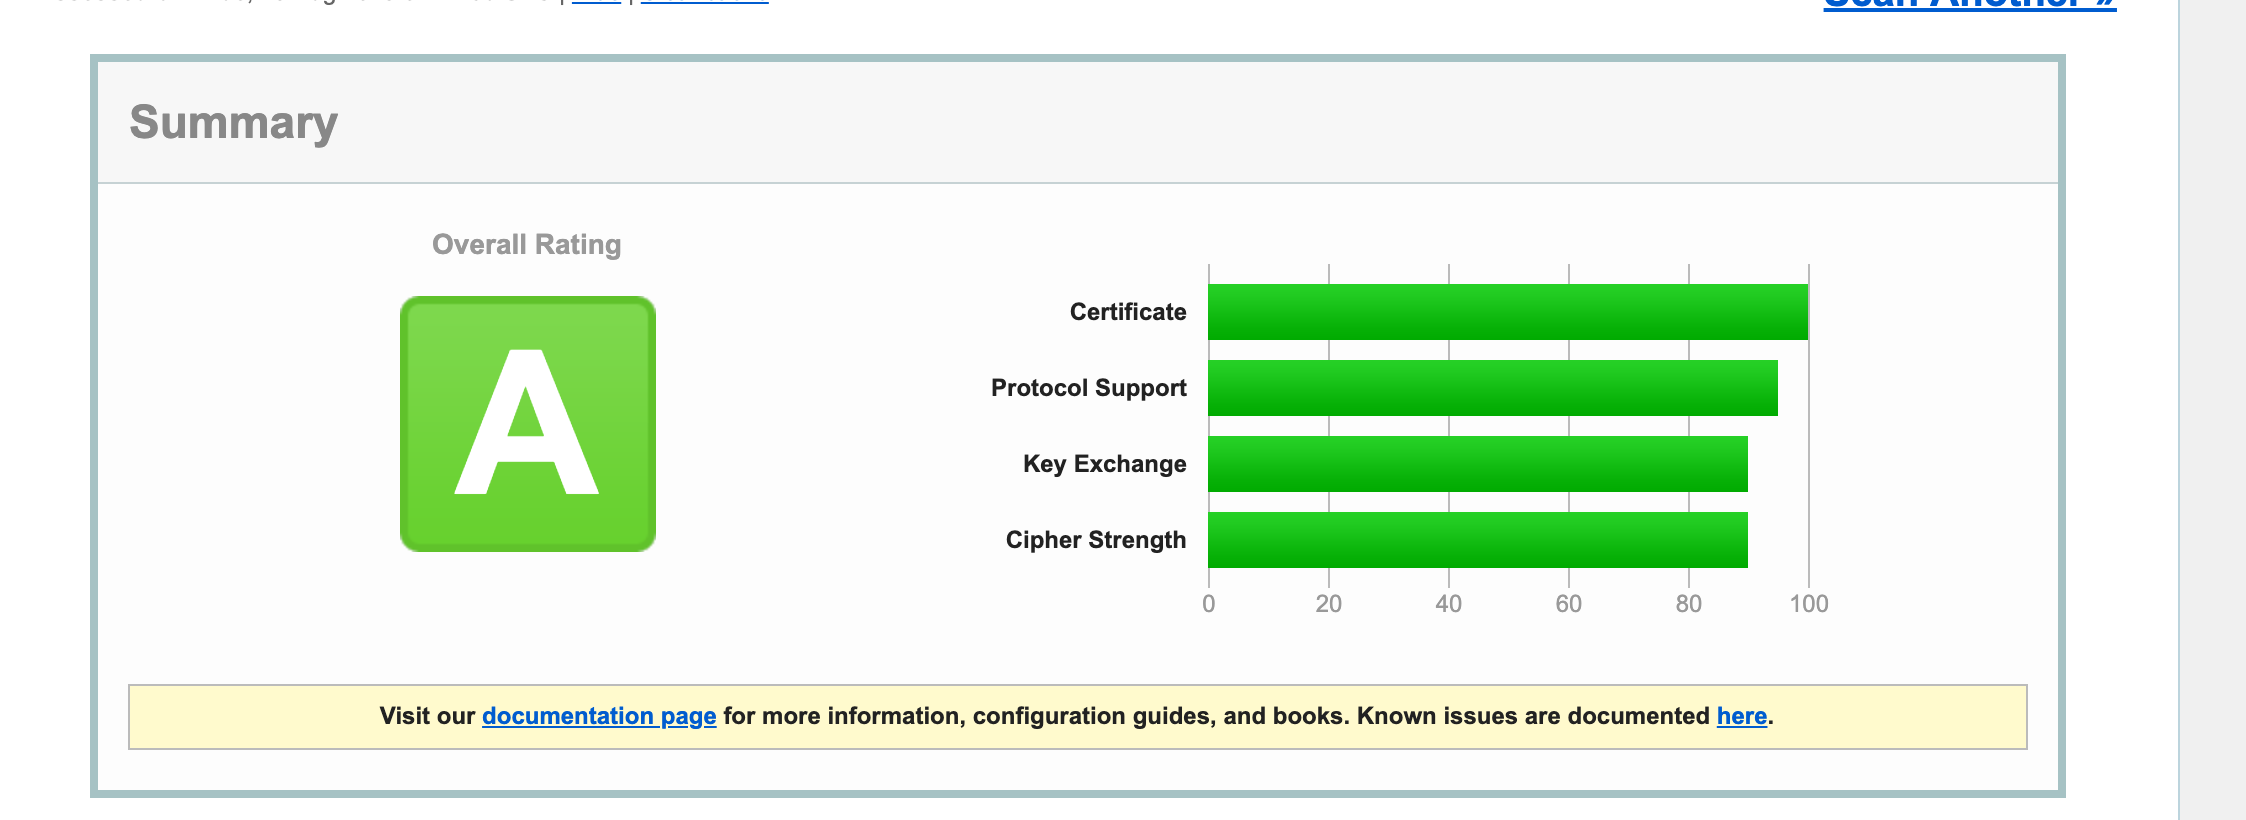
Task: Click the Certificate chart label
Action: [1127, 312]
